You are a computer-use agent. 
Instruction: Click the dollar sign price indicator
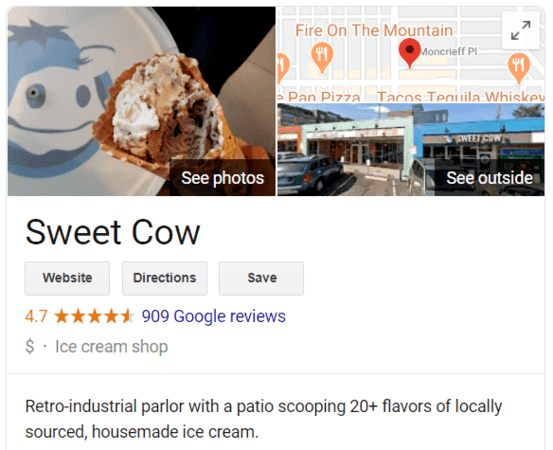pyautogui.click(x=30, y=346)
